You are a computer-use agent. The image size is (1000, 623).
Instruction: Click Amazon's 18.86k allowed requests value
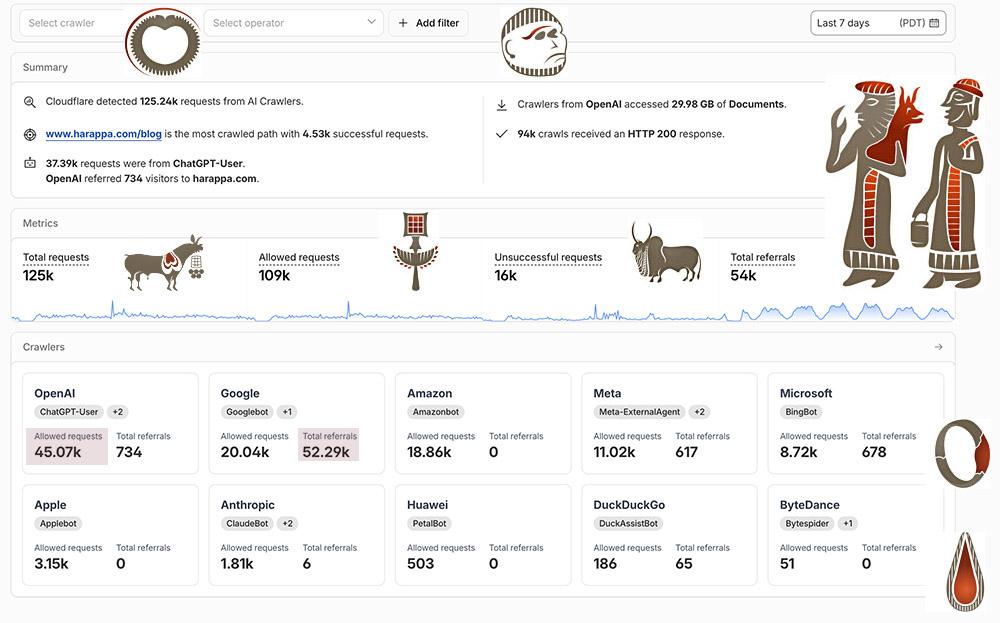click(429, 452)
